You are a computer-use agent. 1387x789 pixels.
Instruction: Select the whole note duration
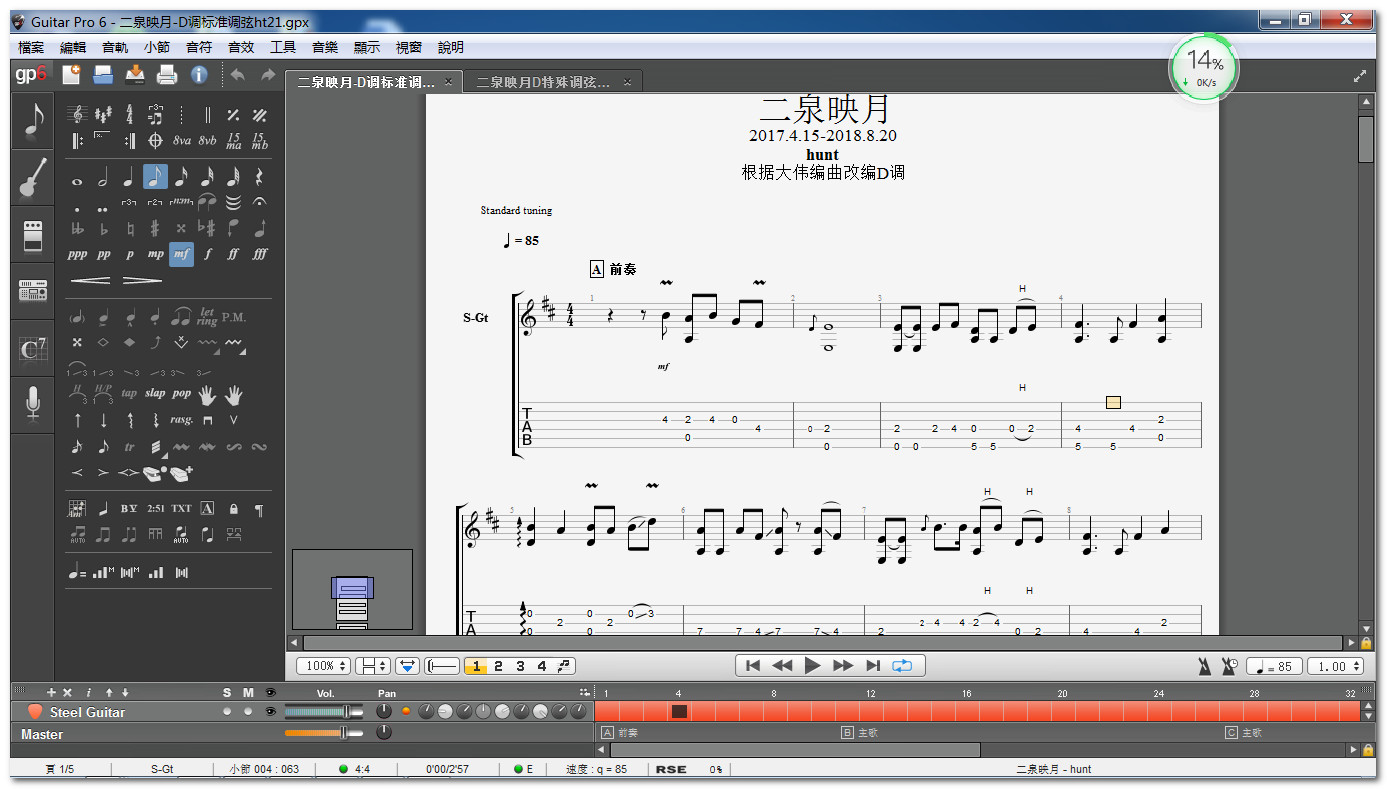(x=77, y=180)
